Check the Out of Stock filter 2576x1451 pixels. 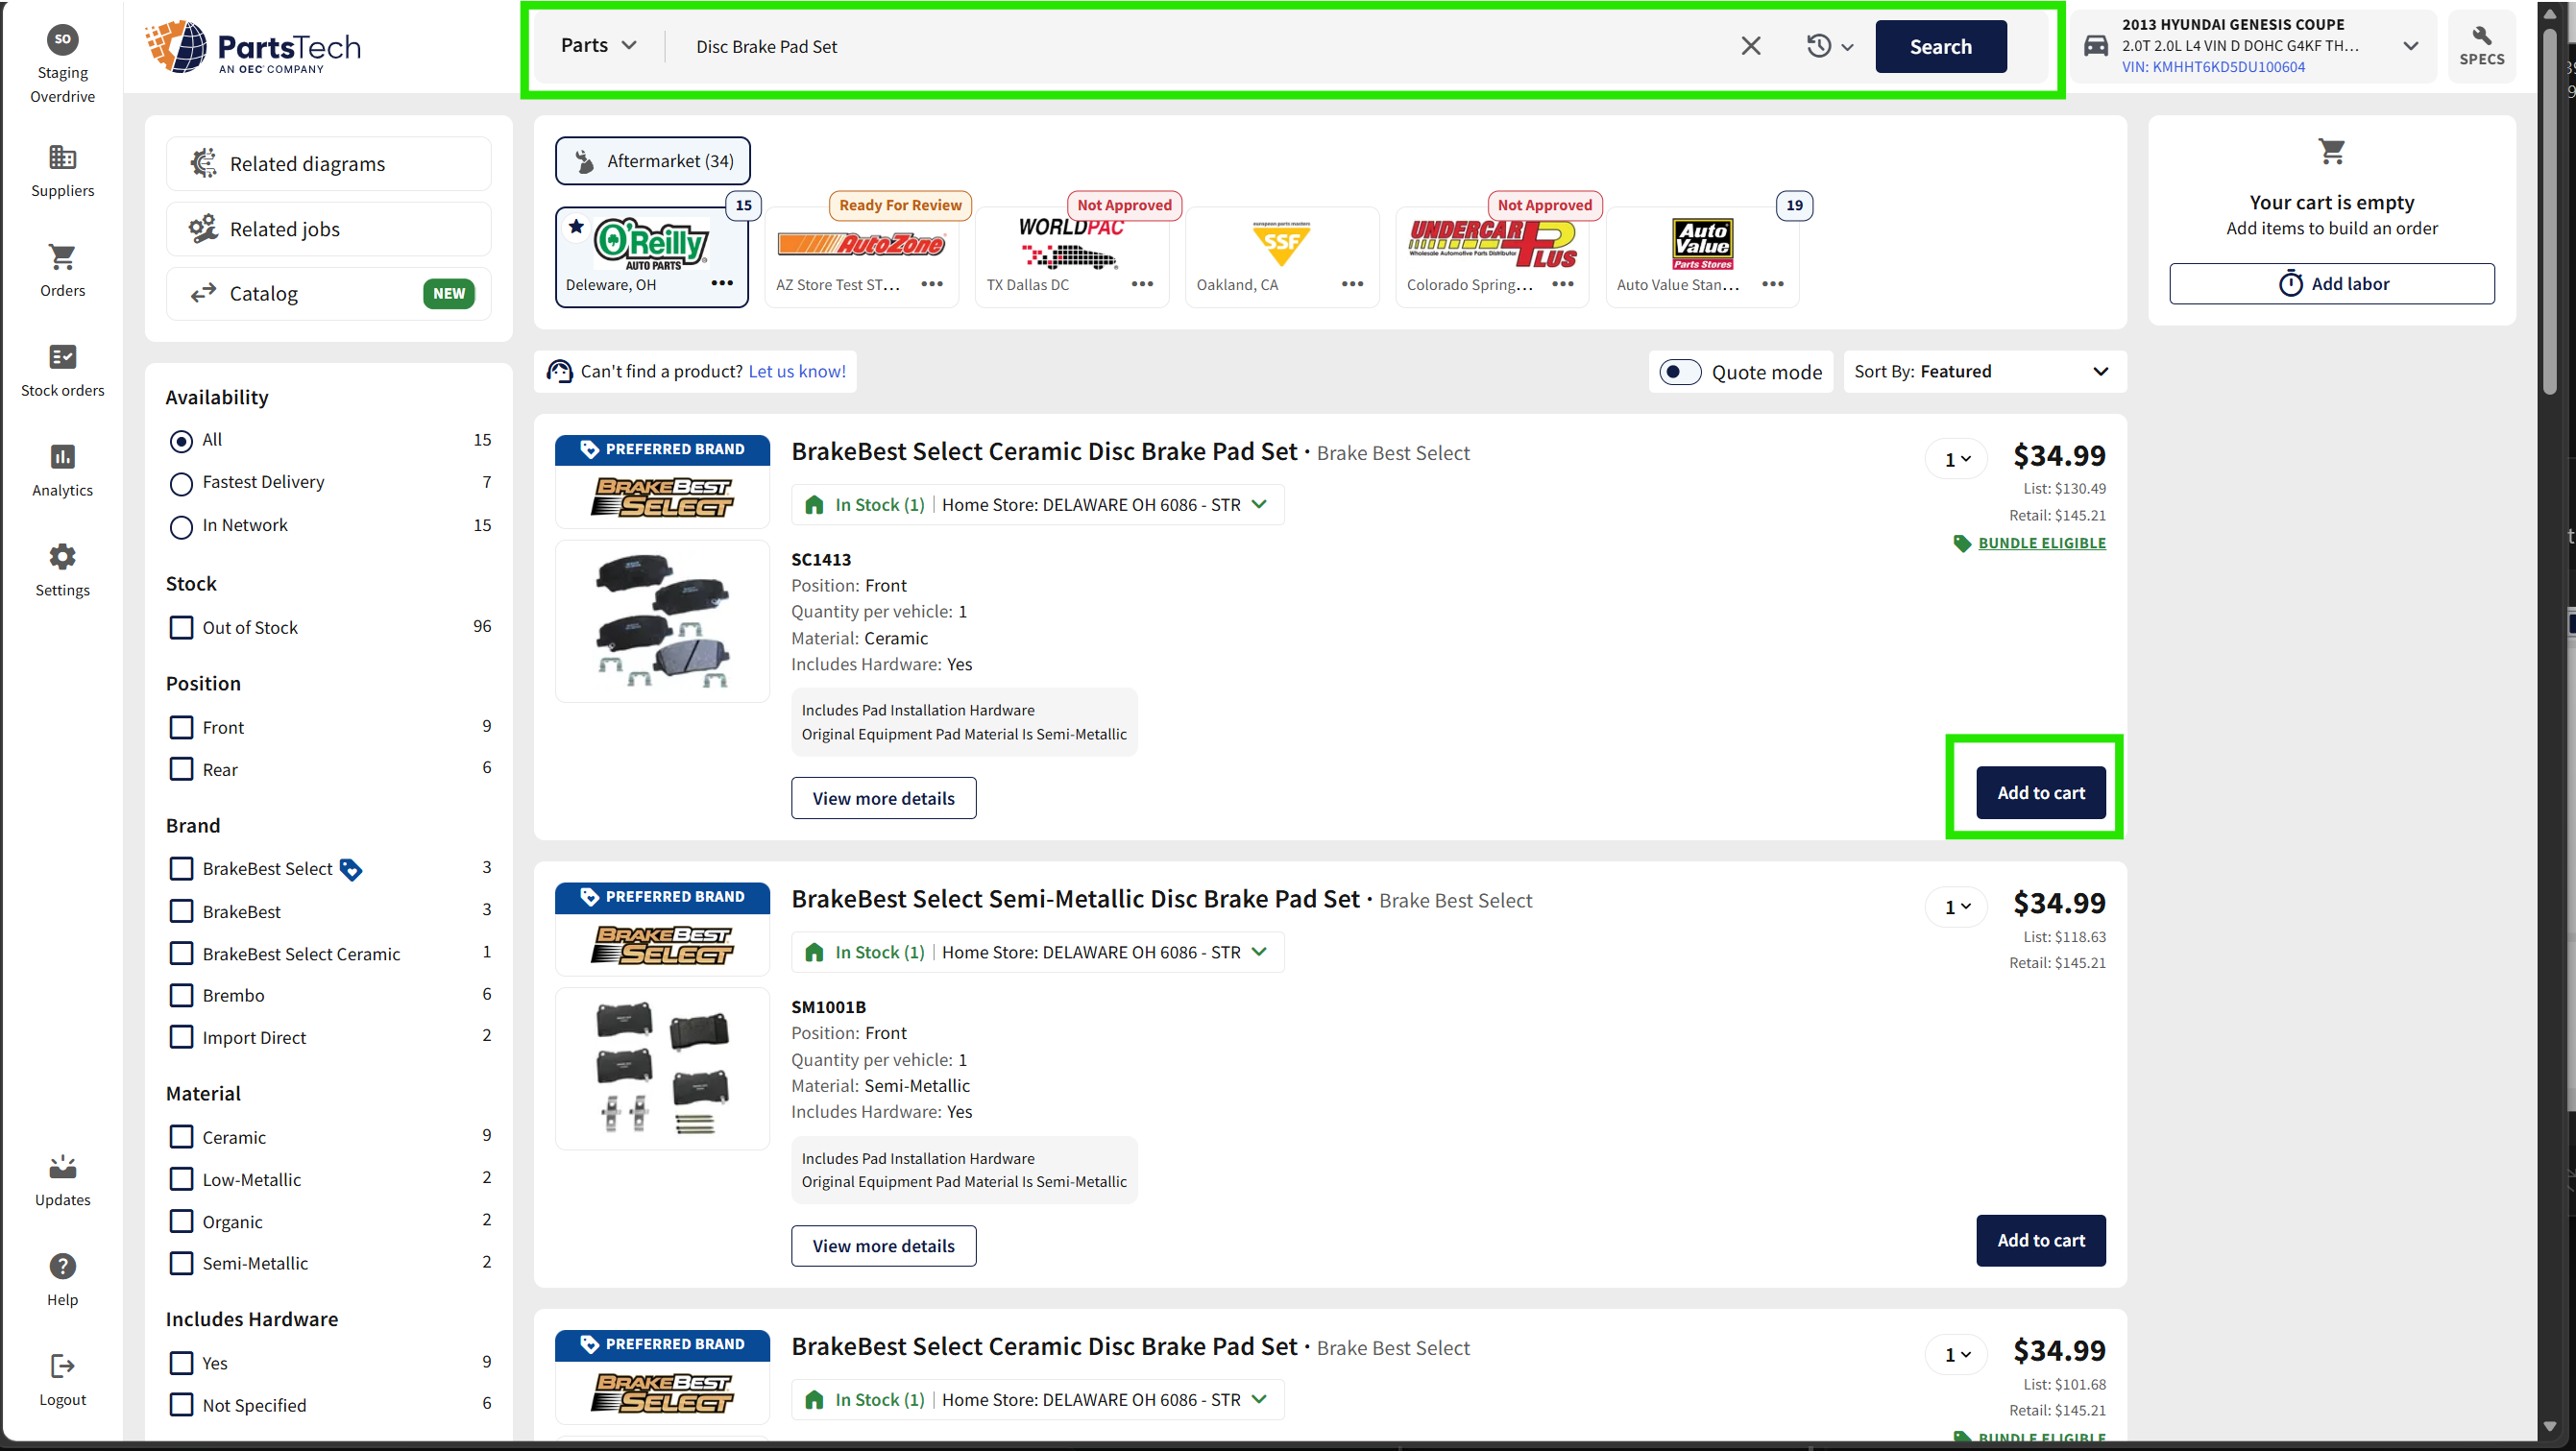pyautogui.click(x=181, y=627)
